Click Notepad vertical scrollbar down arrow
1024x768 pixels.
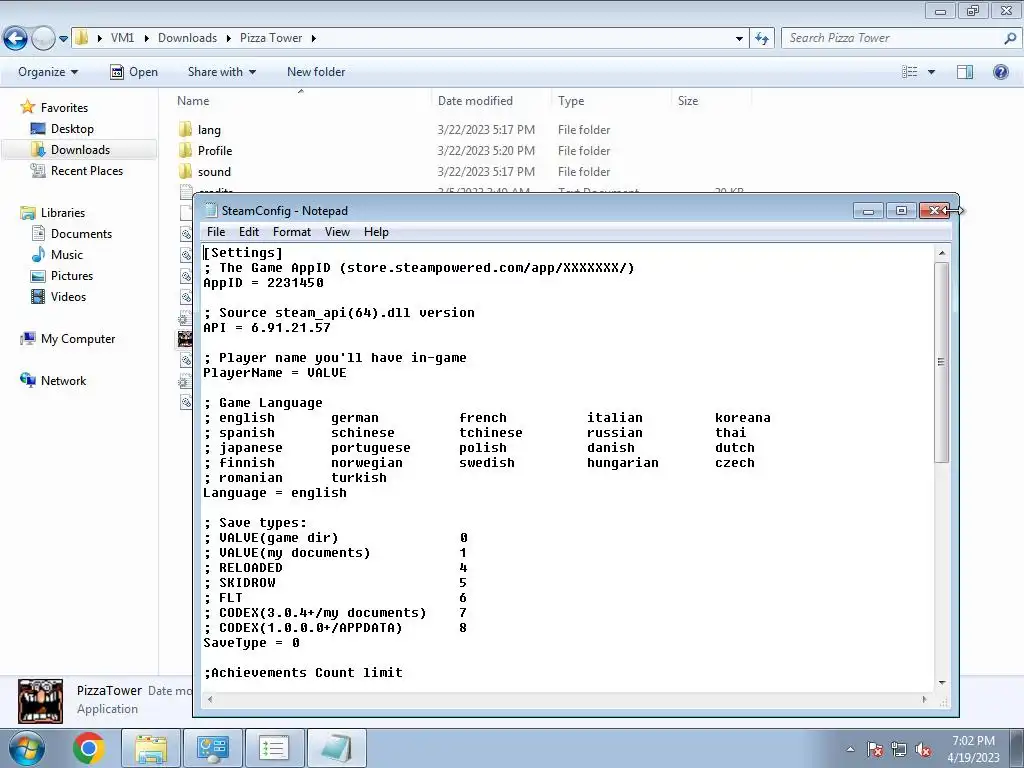click(942, 683)
